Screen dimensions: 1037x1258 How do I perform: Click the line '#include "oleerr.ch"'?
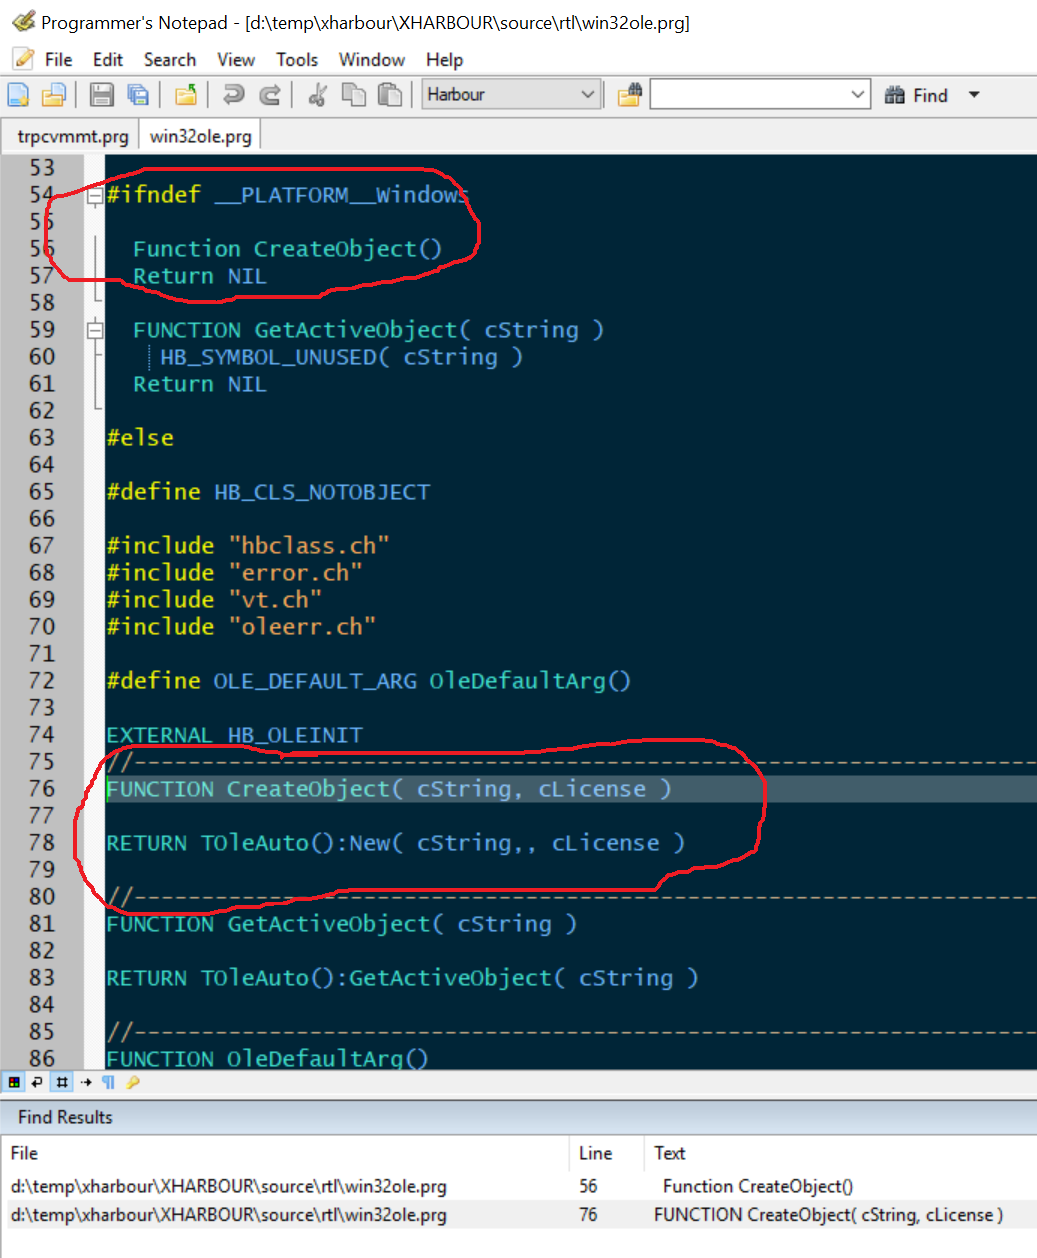click(x=241, y=627)
